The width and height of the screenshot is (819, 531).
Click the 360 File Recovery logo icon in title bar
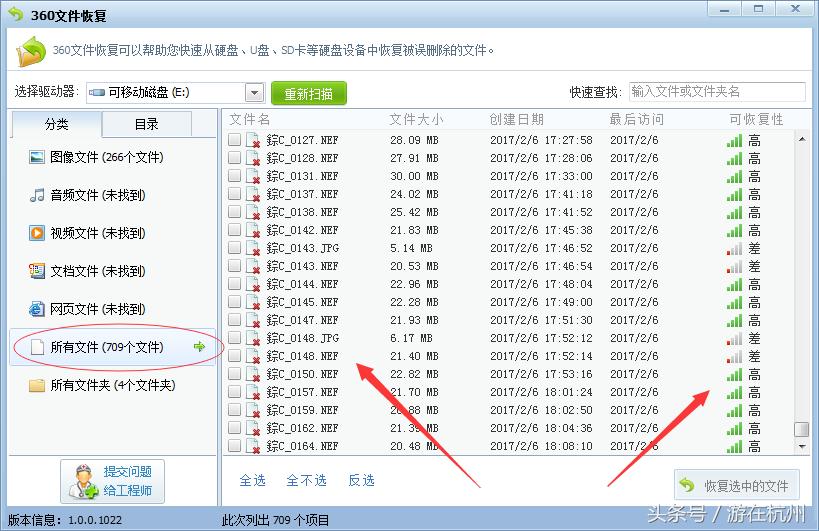[16, 14]
